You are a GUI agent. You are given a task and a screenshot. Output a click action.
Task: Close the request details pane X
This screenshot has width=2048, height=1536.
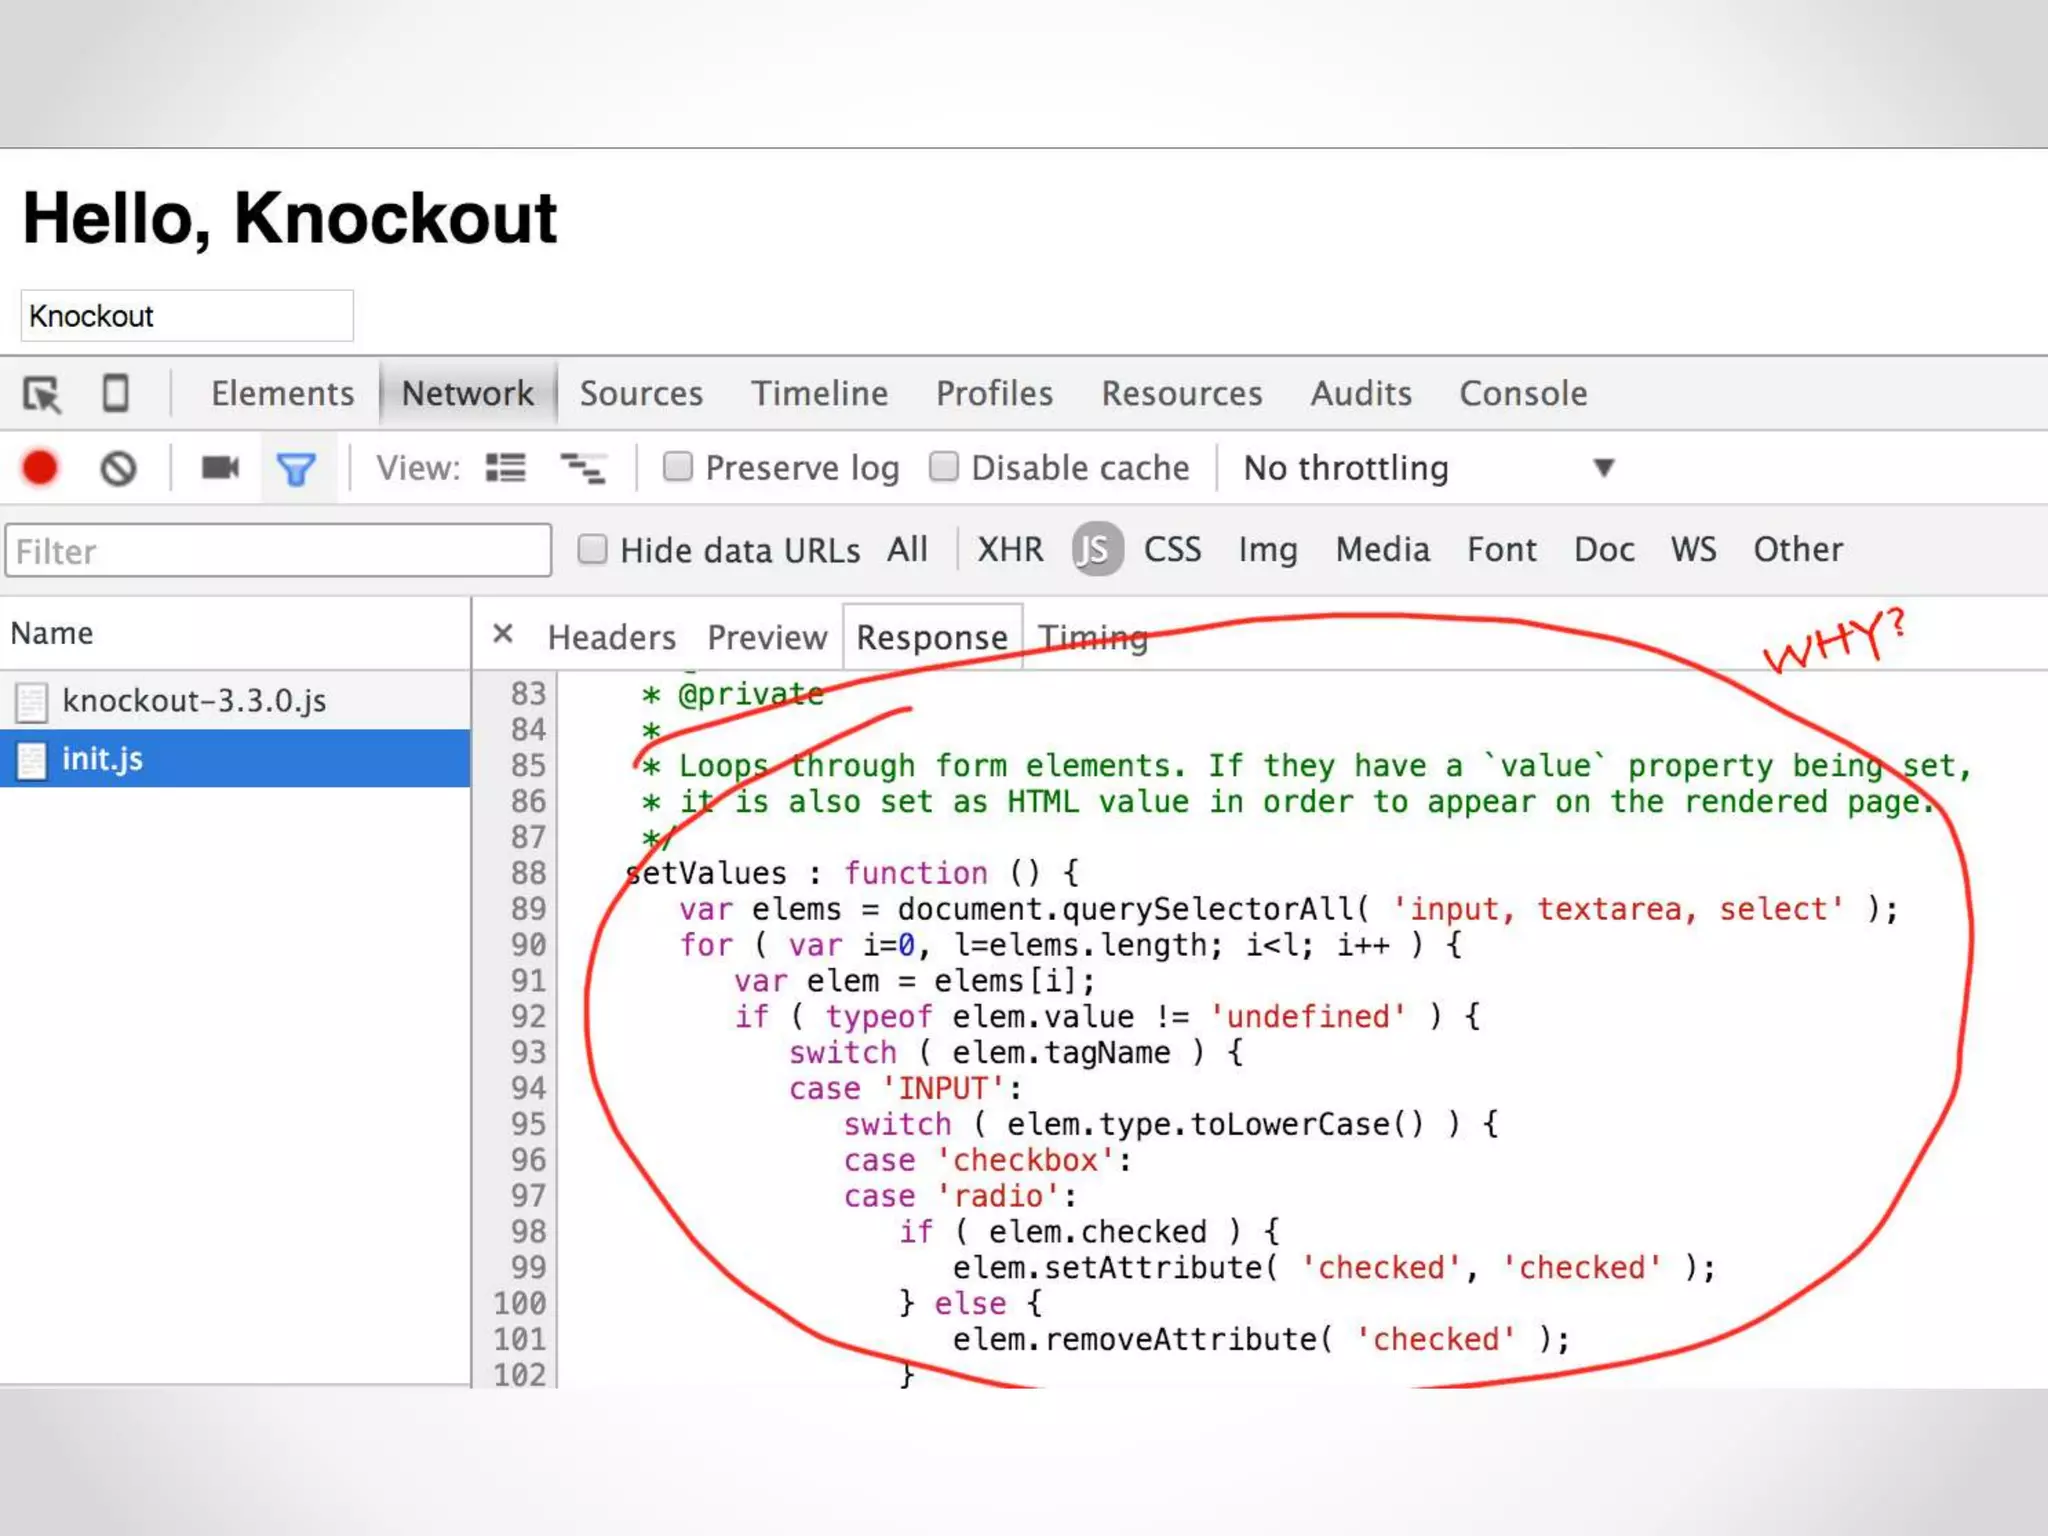pyautogui.click(x=503, y=634)
